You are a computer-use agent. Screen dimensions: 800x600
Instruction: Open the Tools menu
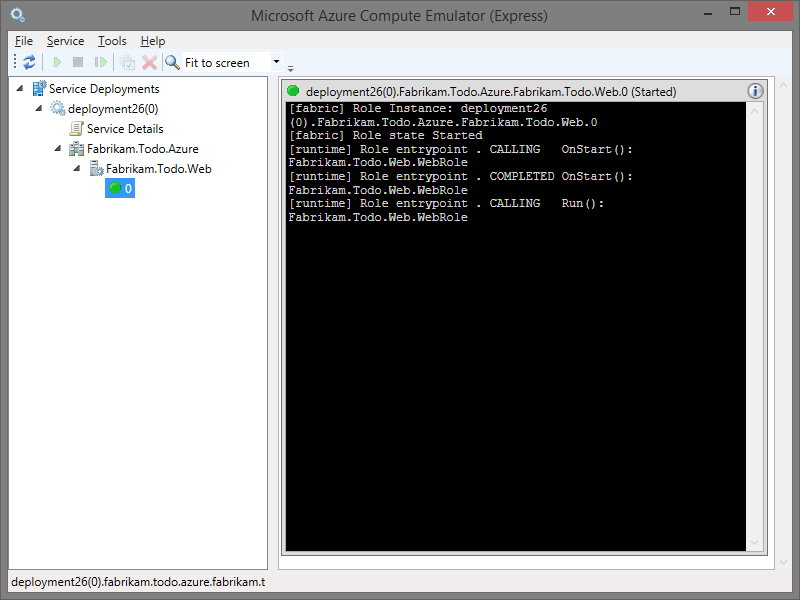(x=111, y=41)
